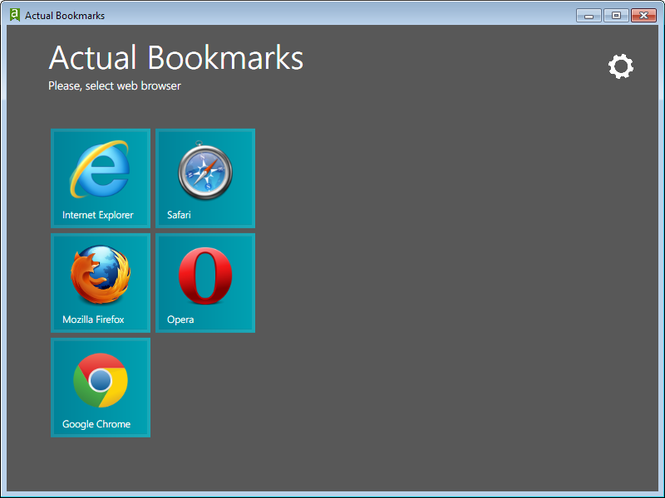Click the "Please, select web browser" subtitle
The image size is (665, 498).
(x=114, y=86)
